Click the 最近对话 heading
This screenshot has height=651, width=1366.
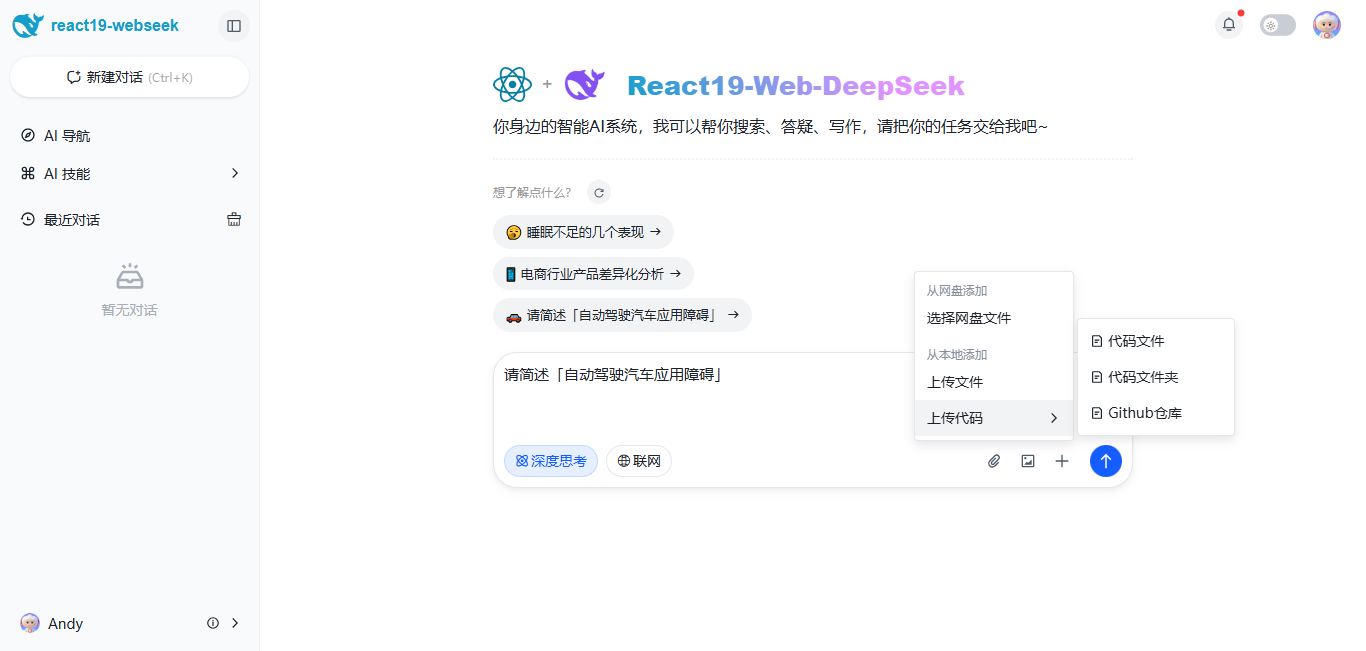click(72, 220)
